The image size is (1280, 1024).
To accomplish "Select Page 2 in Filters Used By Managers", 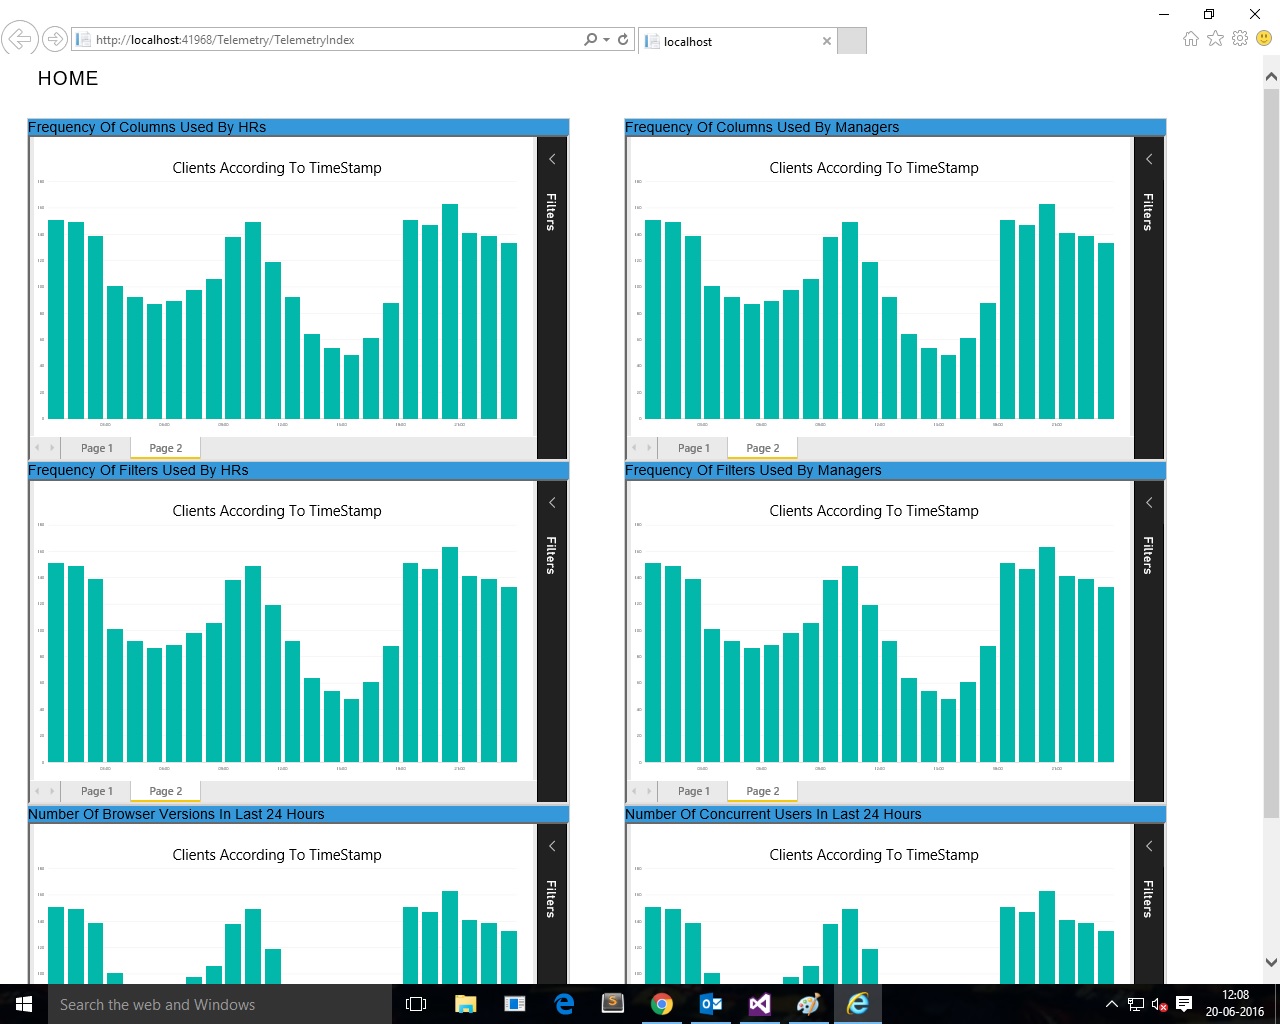I will point(762,791).
